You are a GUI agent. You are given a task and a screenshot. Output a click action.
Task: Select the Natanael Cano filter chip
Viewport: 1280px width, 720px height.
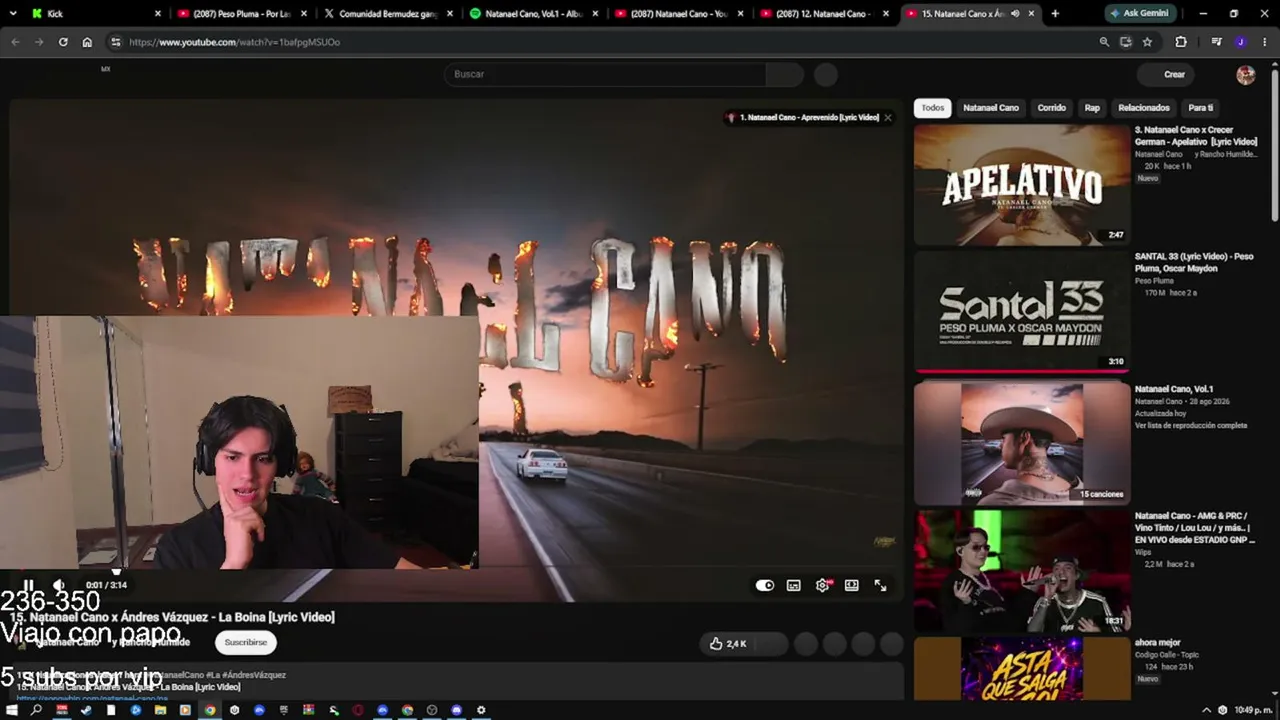[x=991, y=108]
